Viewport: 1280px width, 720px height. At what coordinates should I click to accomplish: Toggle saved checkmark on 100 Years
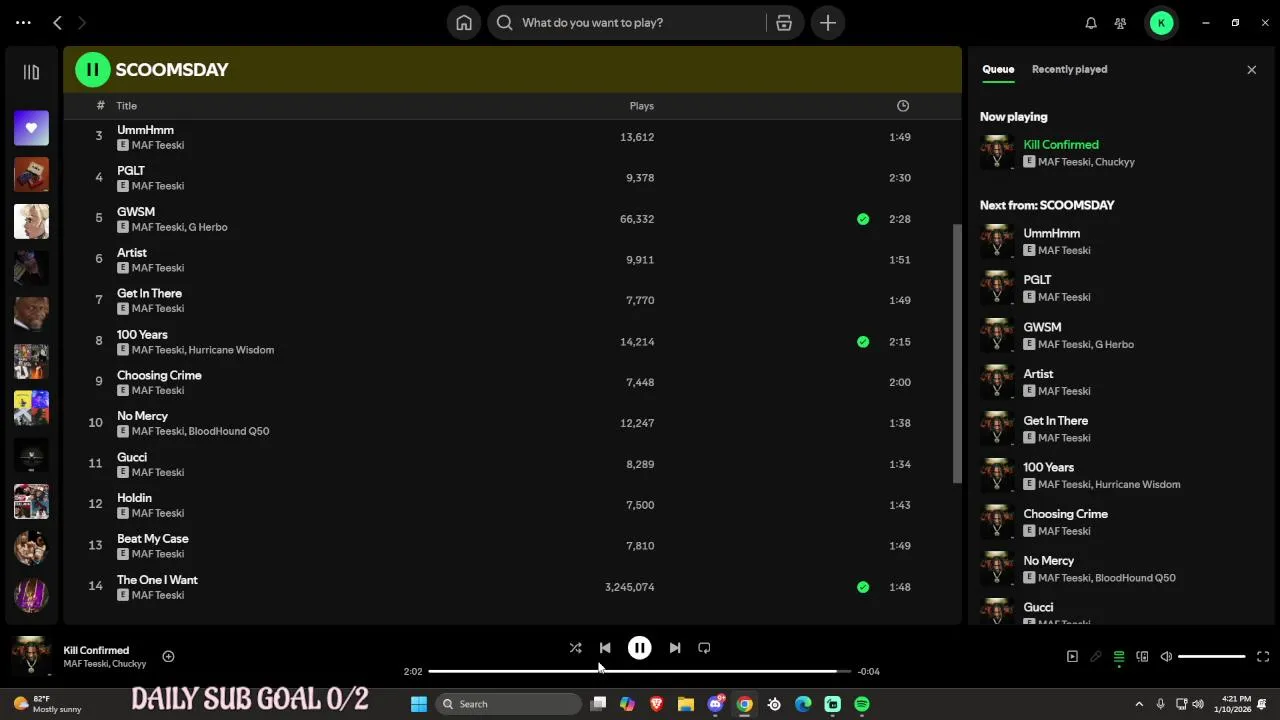click(863, 342)
